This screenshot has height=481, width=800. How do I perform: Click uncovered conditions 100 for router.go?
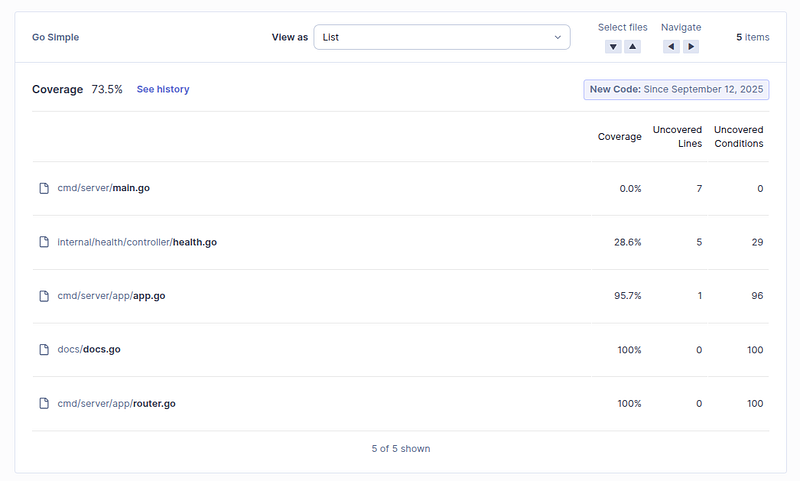(x=755, y=403)
